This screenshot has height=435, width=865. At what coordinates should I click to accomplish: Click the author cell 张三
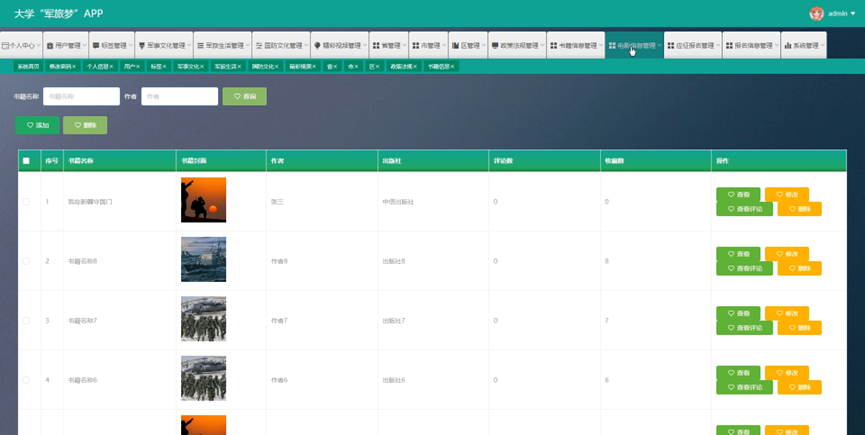coord(277,202)
